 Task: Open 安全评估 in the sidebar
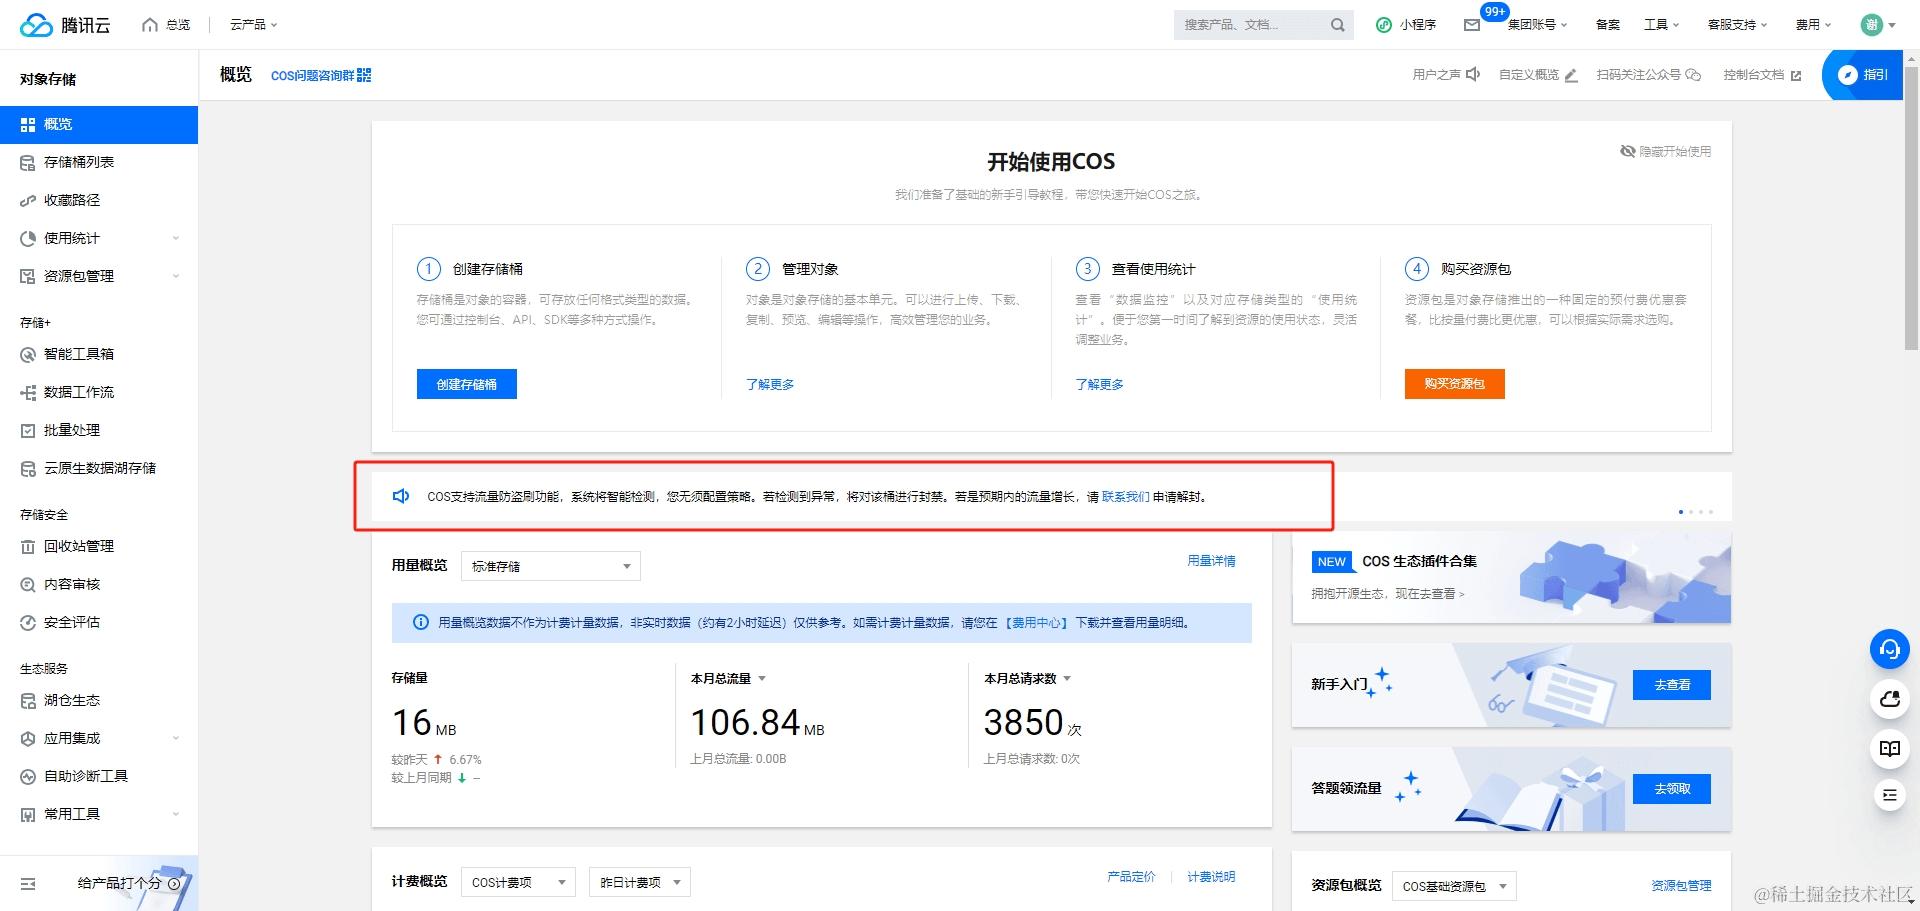coord(99,622)
